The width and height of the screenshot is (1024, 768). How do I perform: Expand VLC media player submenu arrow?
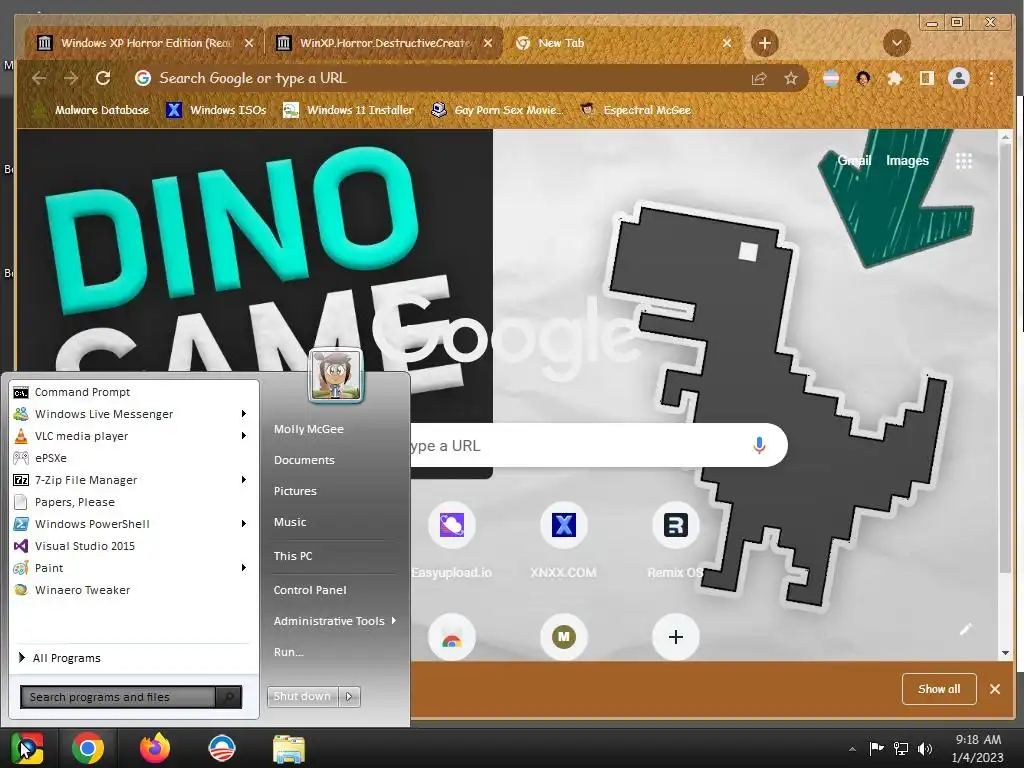244,436
